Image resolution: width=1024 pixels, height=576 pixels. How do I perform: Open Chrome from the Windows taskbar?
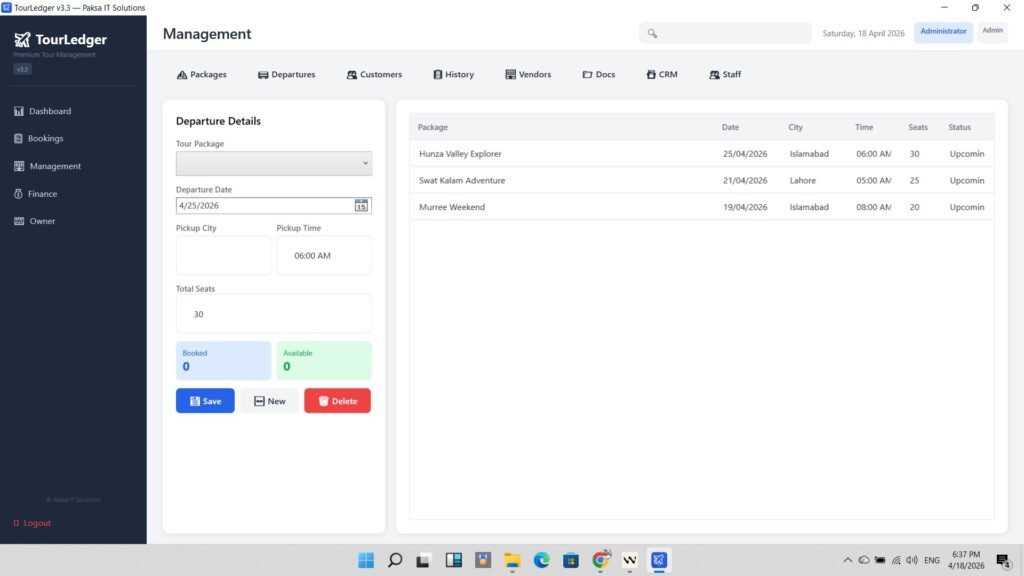pyautogui.click(x=601, y=561)
